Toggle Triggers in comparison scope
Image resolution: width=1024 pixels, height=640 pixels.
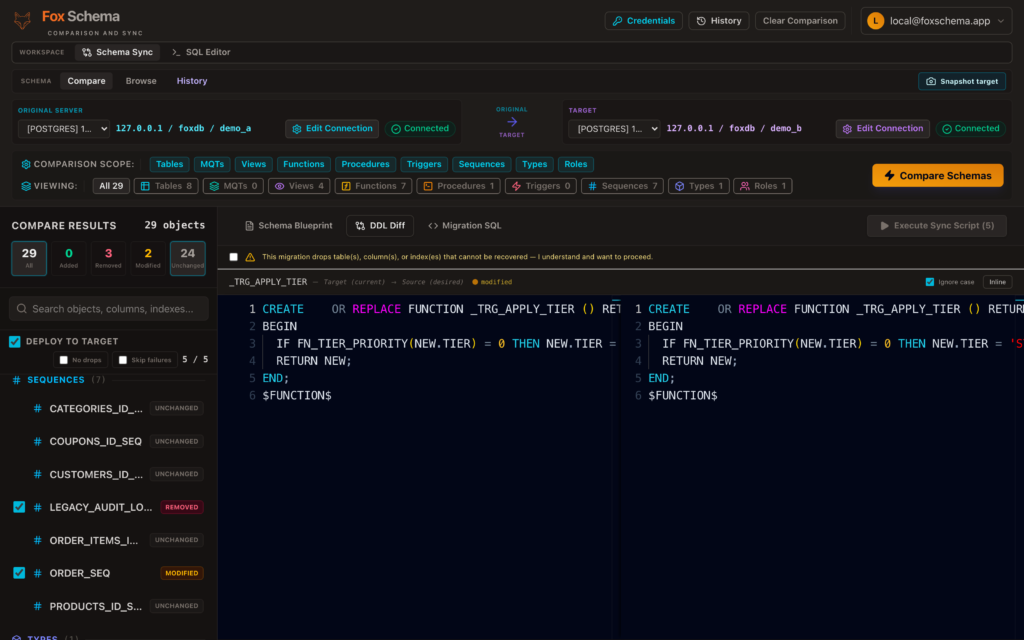click(424, 165)
